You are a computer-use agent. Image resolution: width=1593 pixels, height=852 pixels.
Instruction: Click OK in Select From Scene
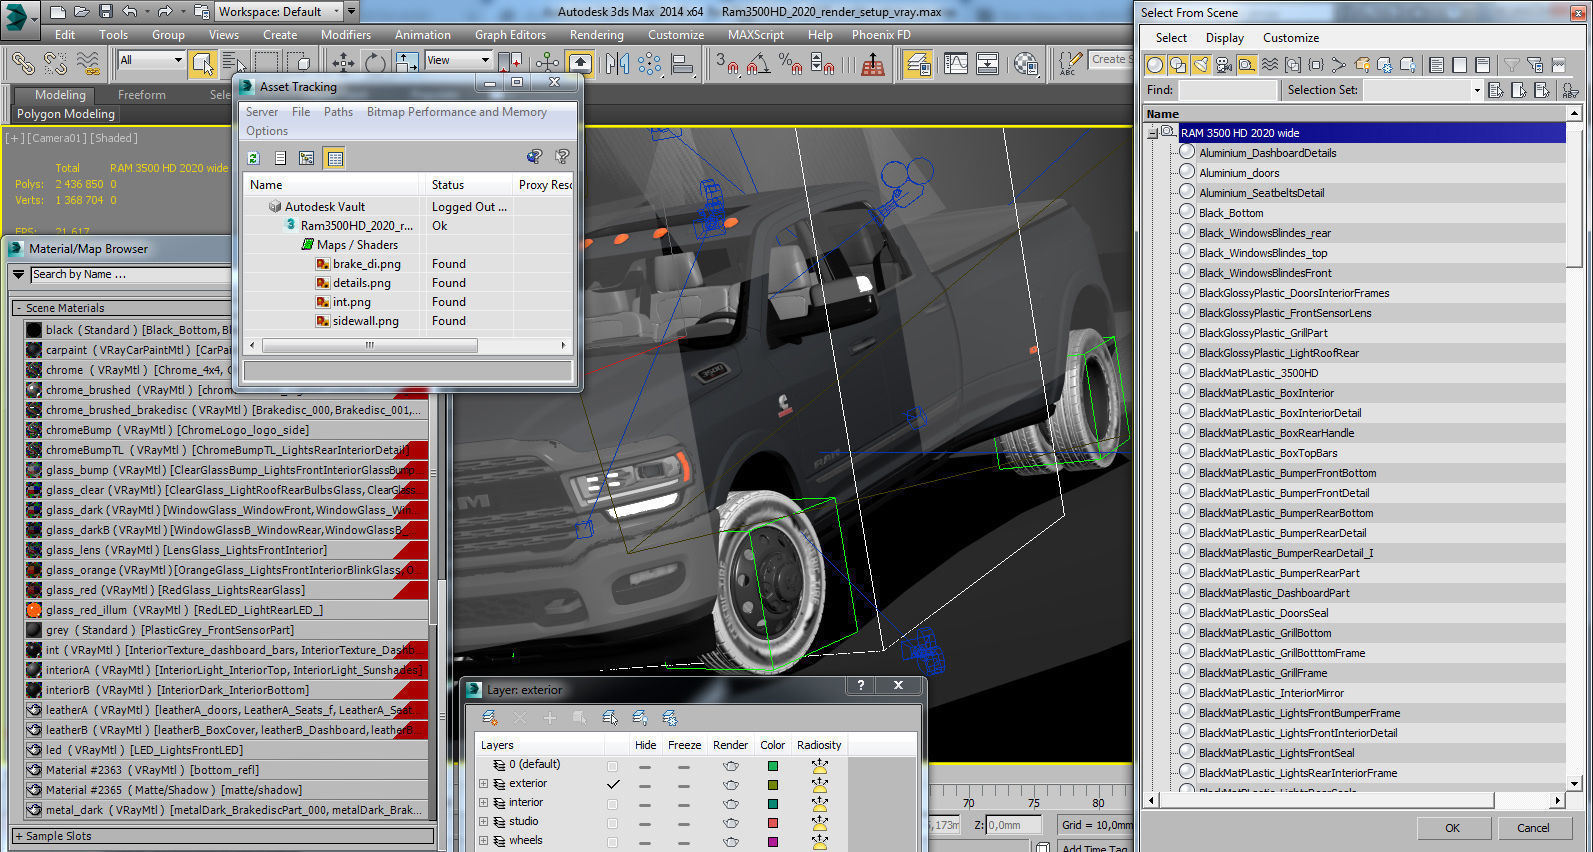1452,828
